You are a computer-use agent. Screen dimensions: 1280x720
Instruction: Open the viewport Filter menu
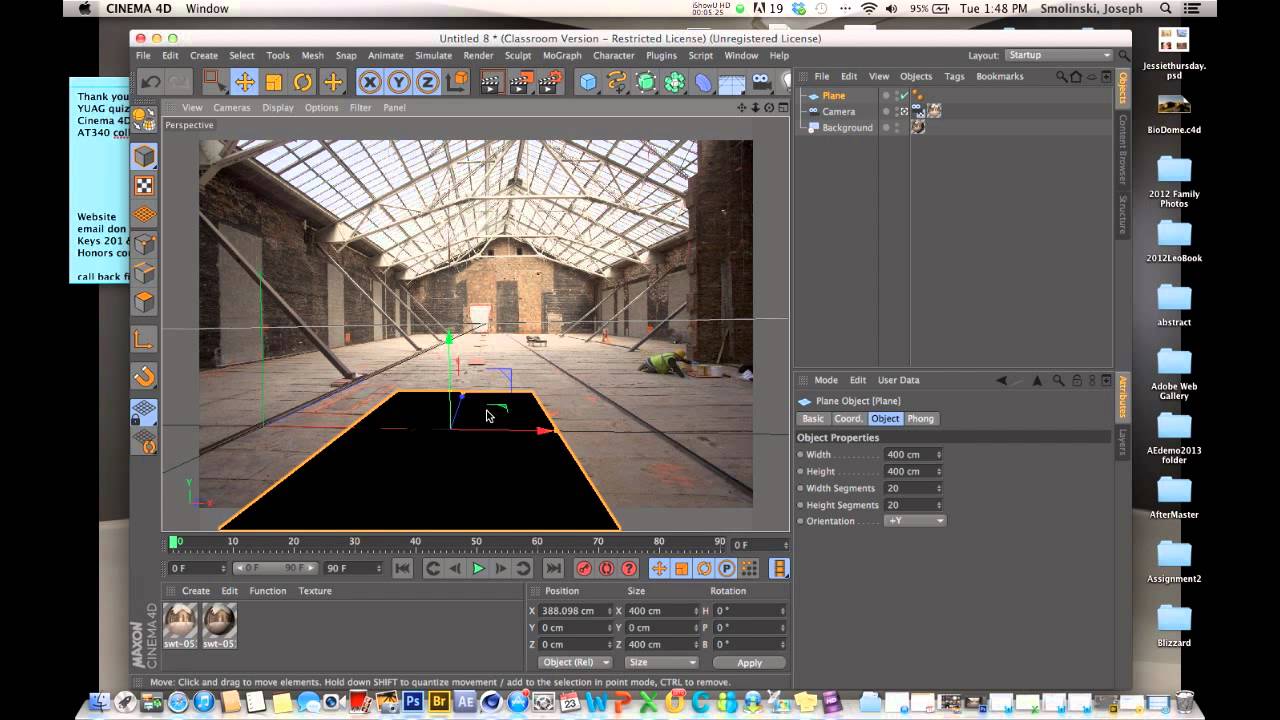point(360,107)
